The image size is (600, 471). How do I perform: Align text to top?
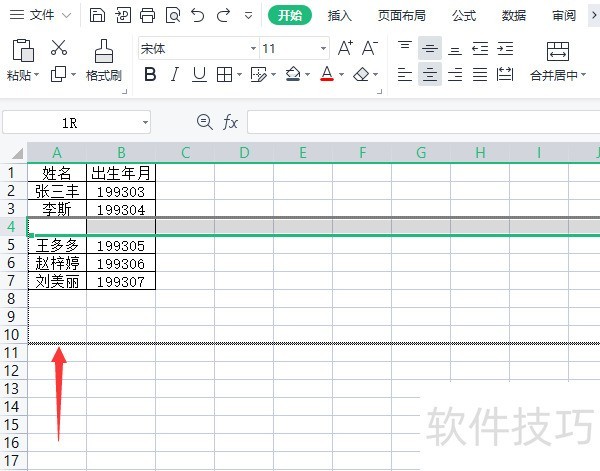pyautogui.click(x=405, y=48)
